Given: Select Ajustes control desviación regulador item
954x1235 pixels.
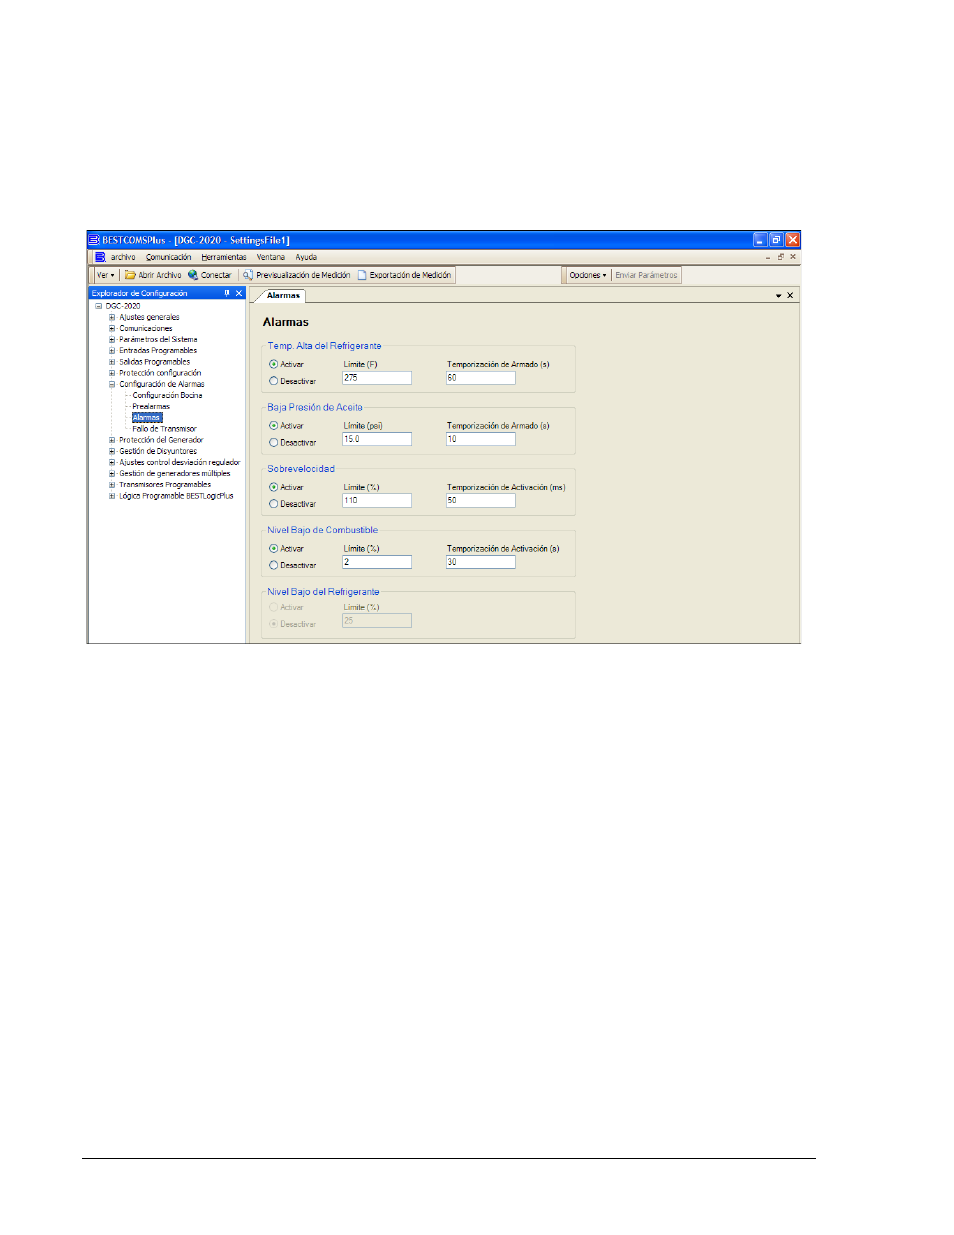Looking at the screenshot, I should pyautogui.click(x=180, y=462).
